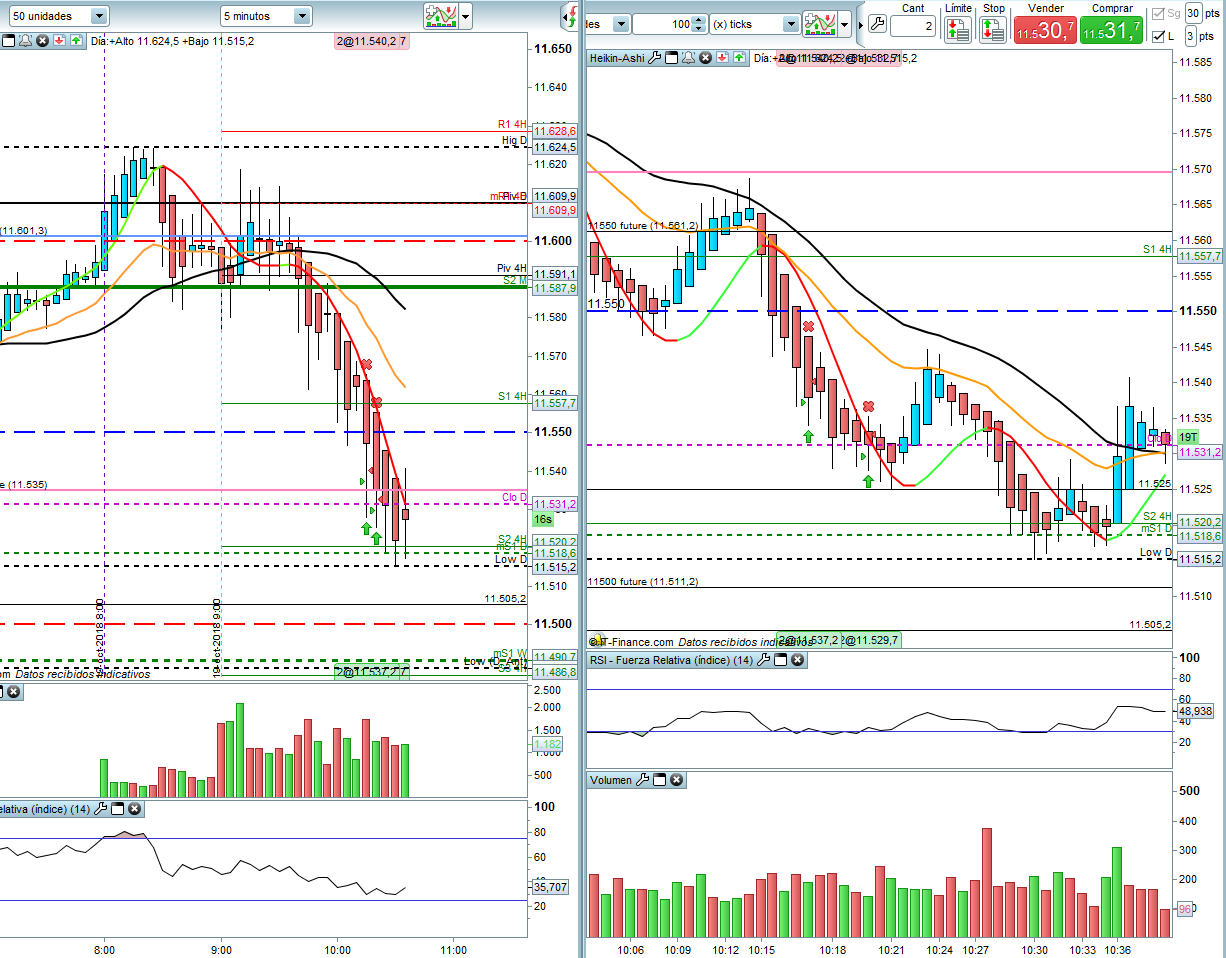Click the 19T tick counter label on right chart
Screen dimensions: 1226x958
pos(1188,438)
